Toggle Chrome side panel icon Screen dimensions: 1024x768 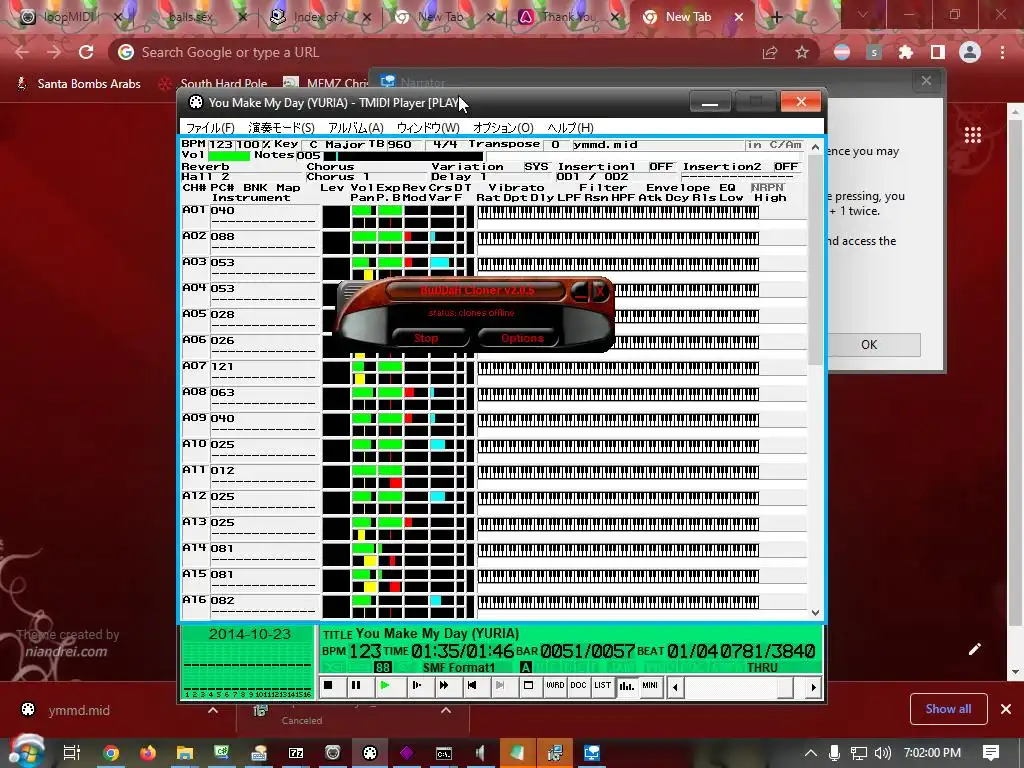[x=938, y=52]
